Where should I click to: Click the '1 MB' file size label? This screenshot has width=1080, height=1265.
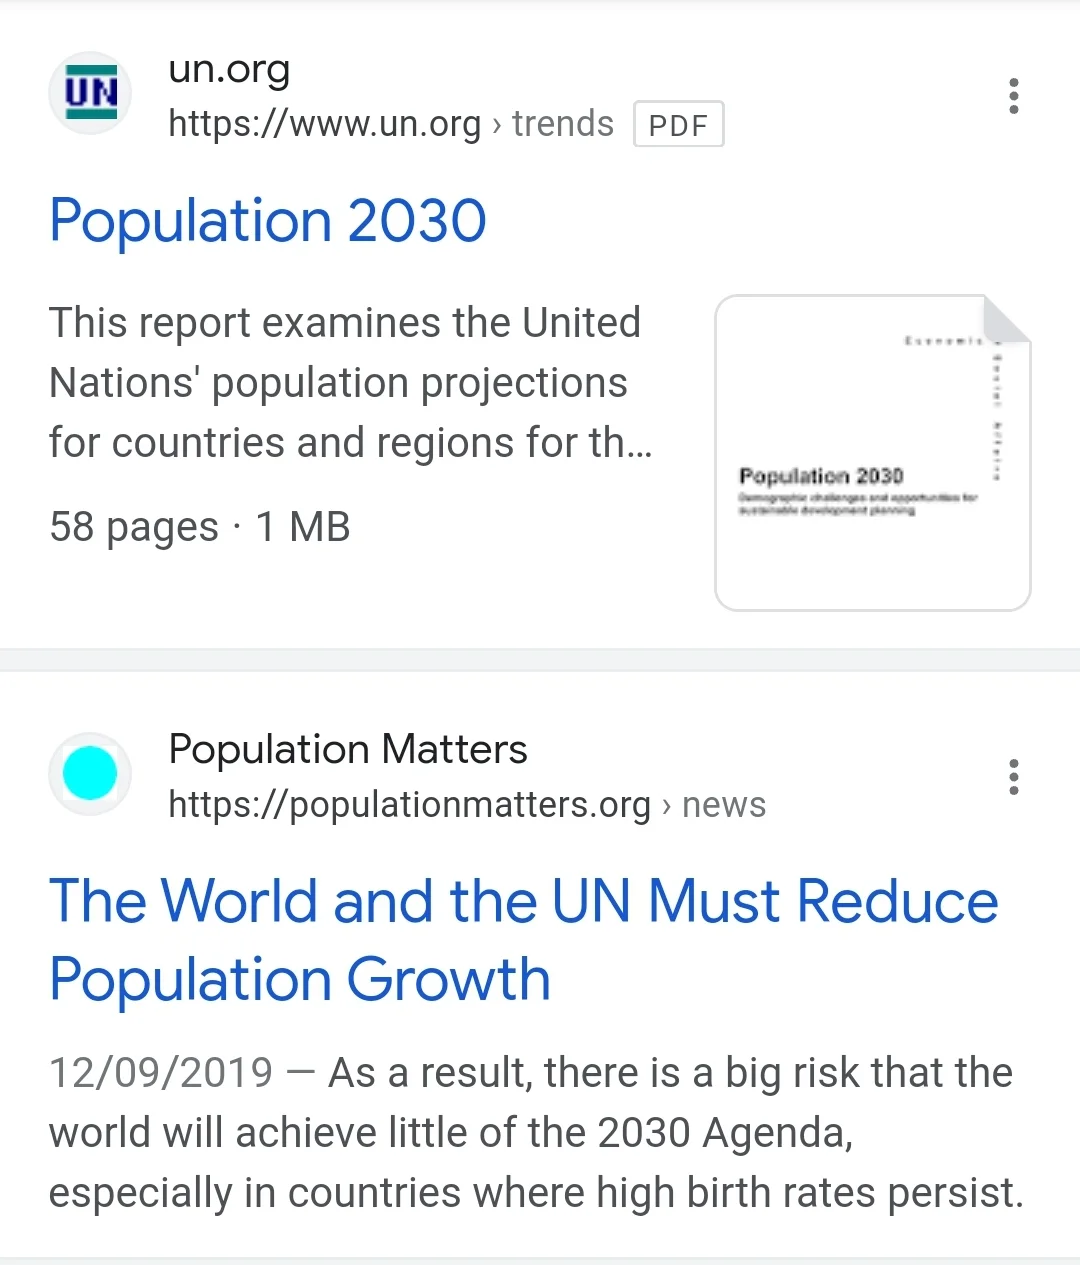click(x=303, y=527)
